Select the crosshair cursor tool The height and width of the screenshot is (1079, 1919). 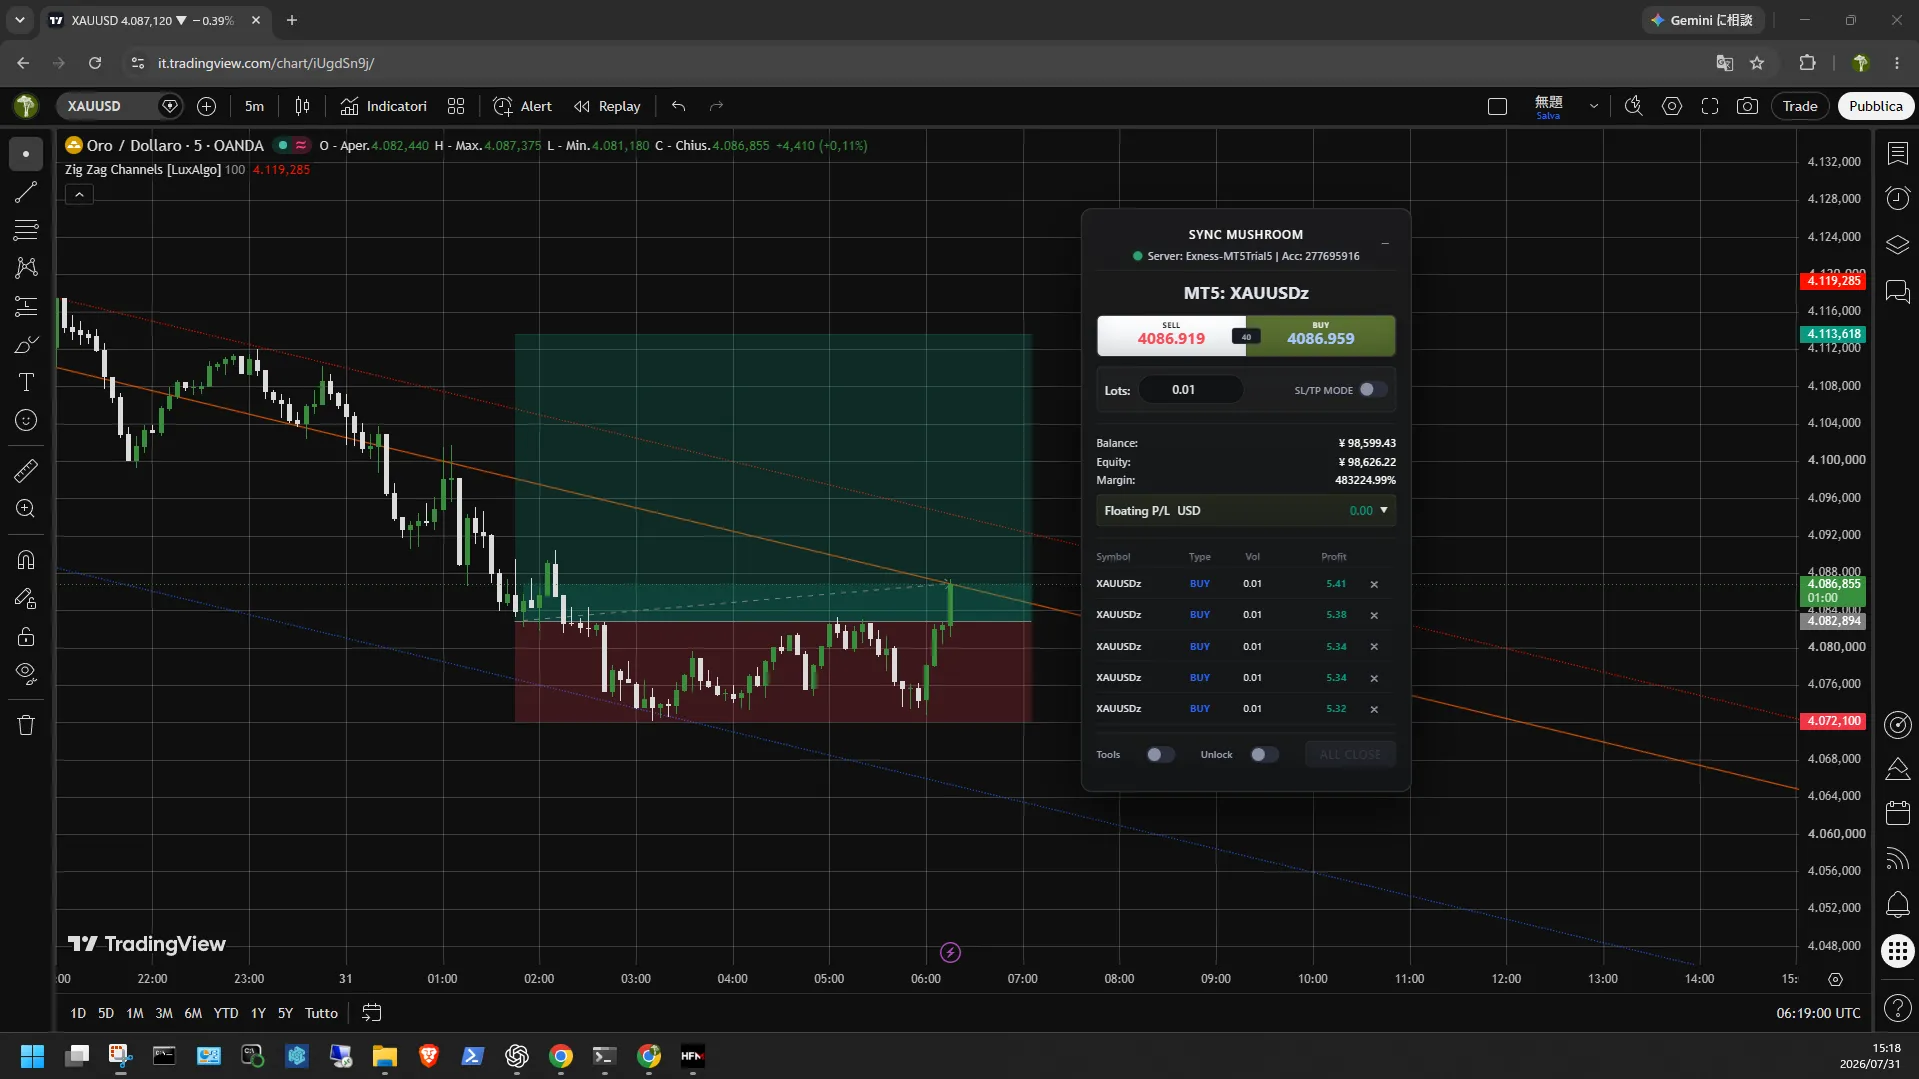click(x=26, y=154)
